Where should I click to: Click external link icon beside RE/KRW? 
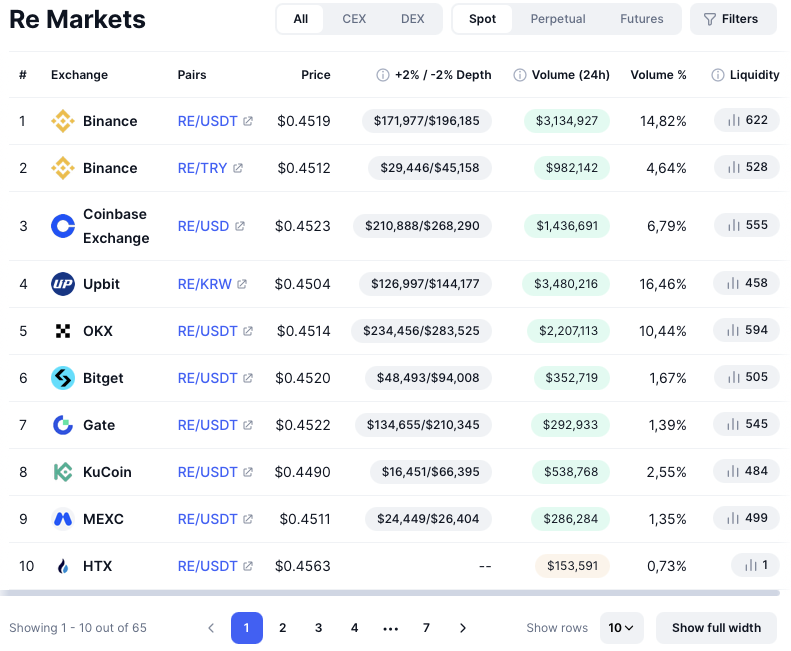[242, 284]
